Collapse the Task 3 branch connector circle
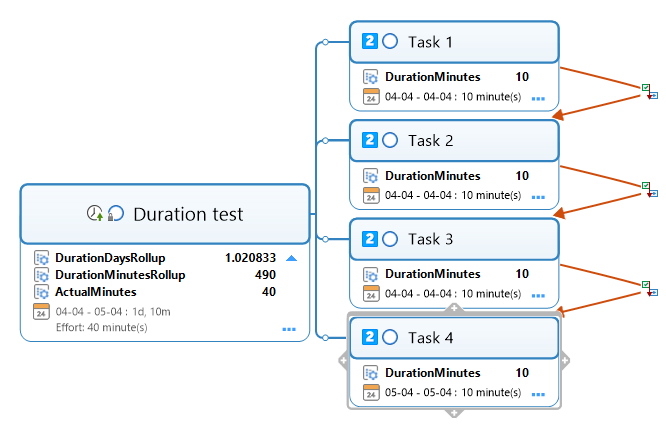The image size is (666, 438). (325, 239)
